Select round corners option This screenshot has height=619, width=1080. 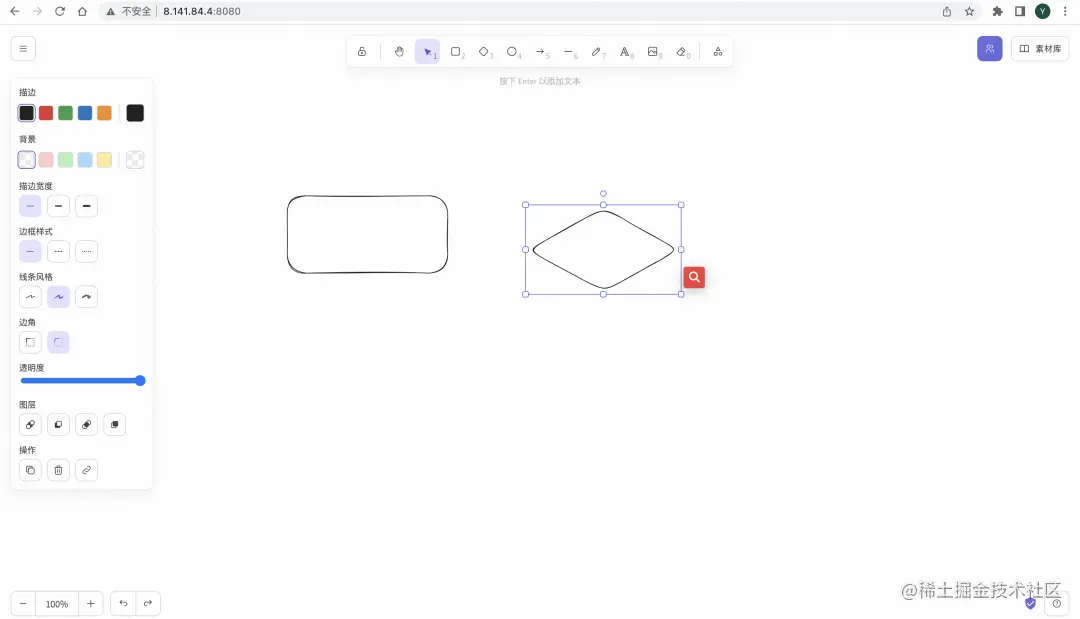59,342
